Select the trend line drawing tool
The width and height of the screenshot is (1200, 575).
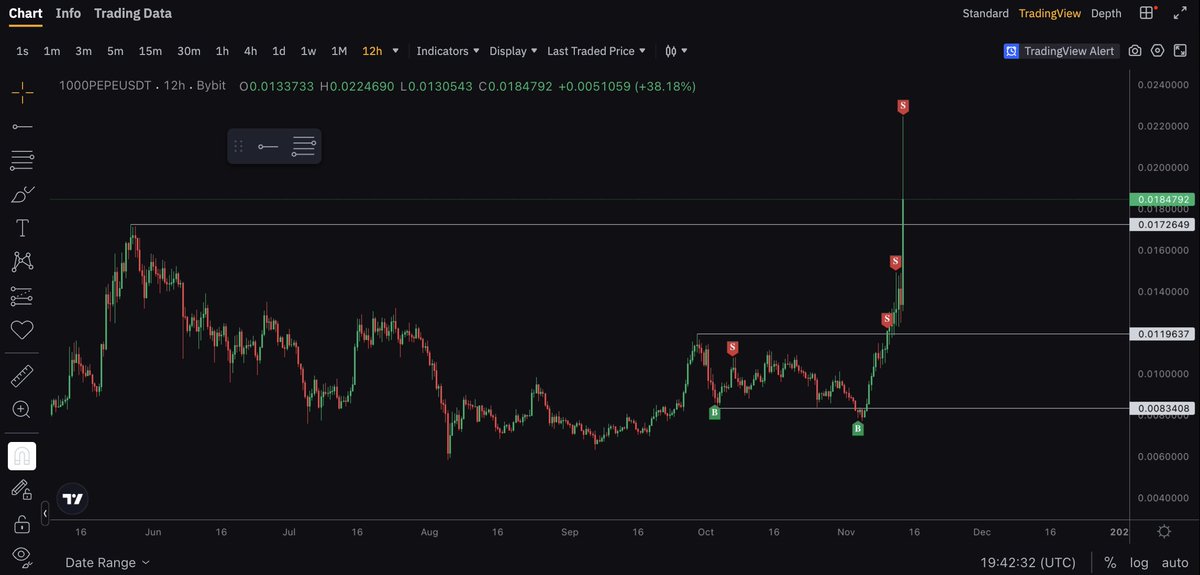[22, 126]
